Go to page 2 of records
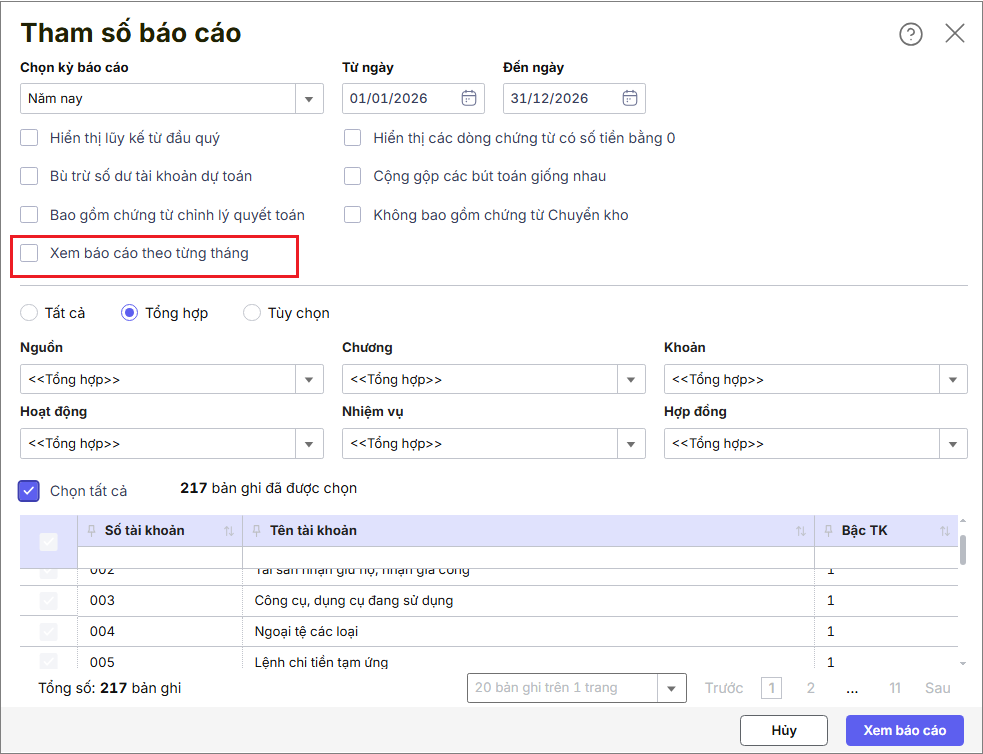 (x=811, y=688)
